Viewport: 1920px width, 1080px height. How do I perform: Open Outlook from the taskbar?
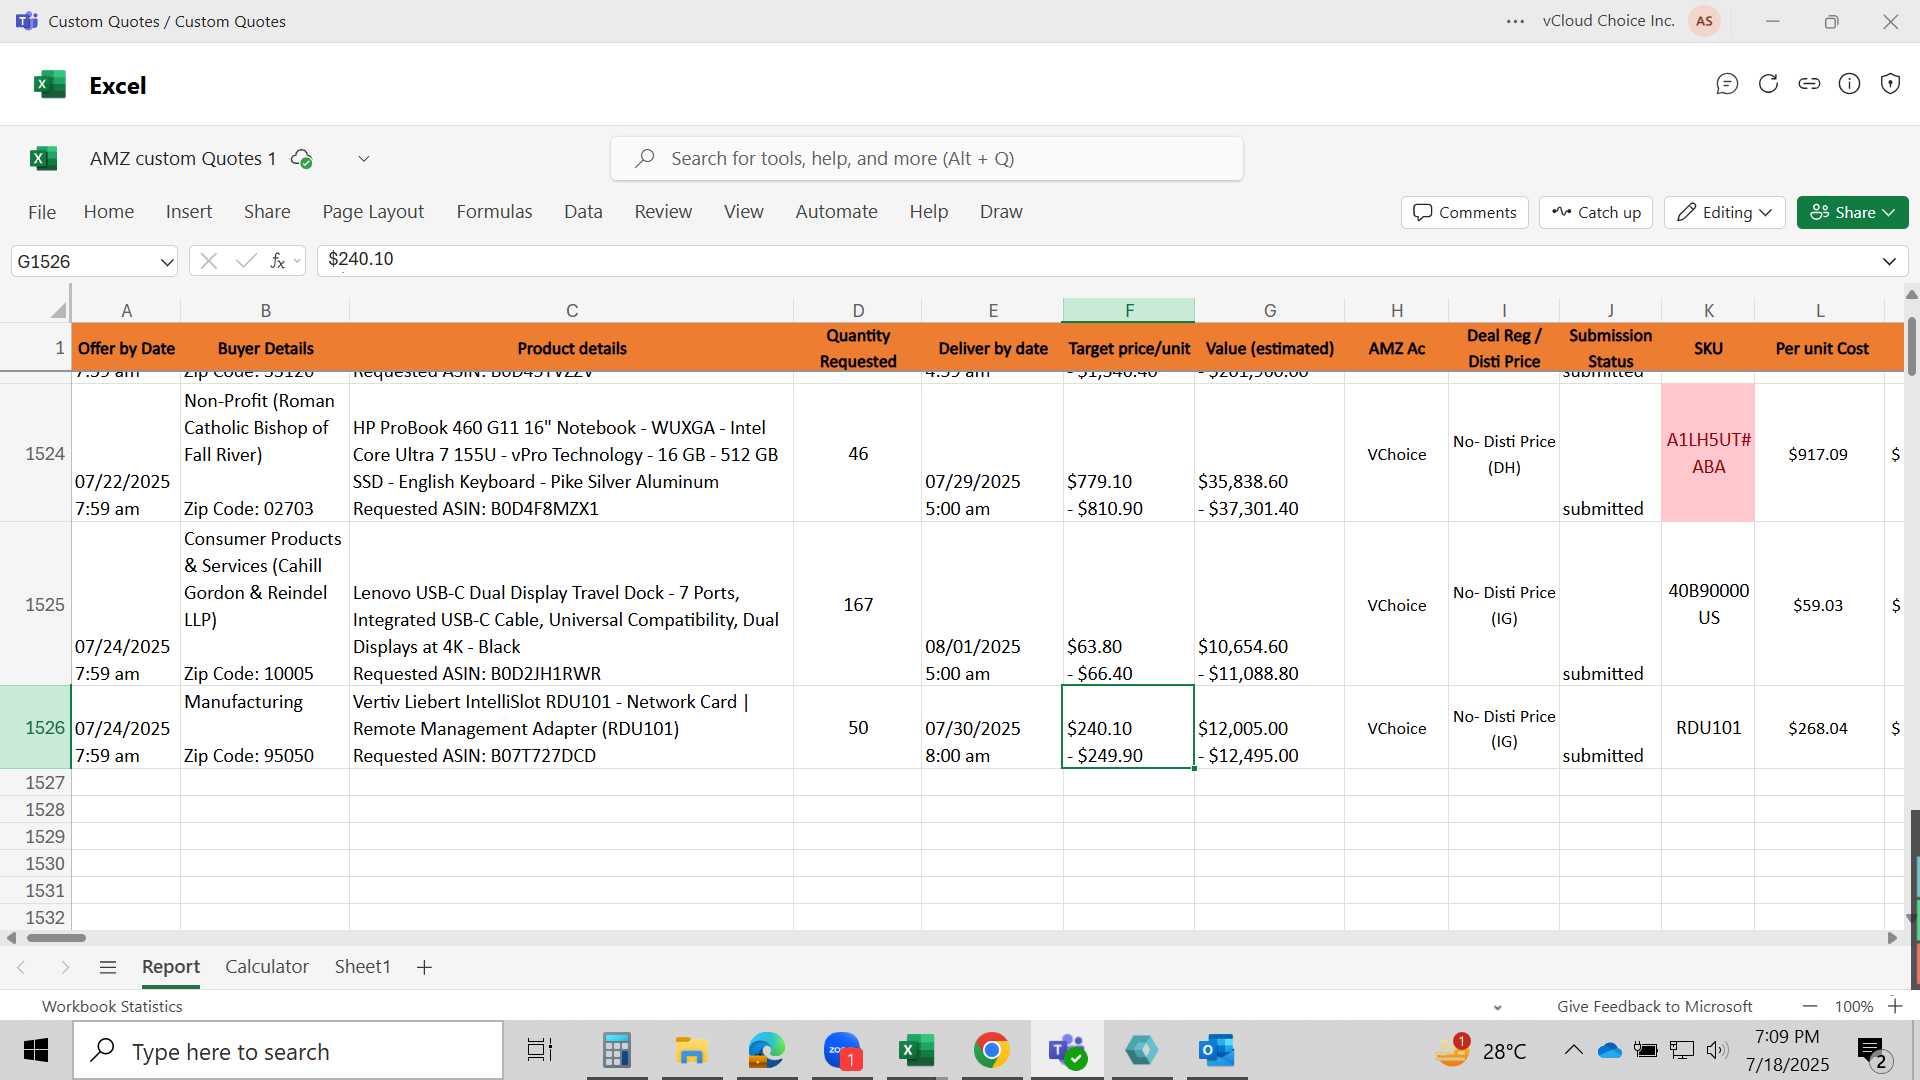click(1216, 1051)
